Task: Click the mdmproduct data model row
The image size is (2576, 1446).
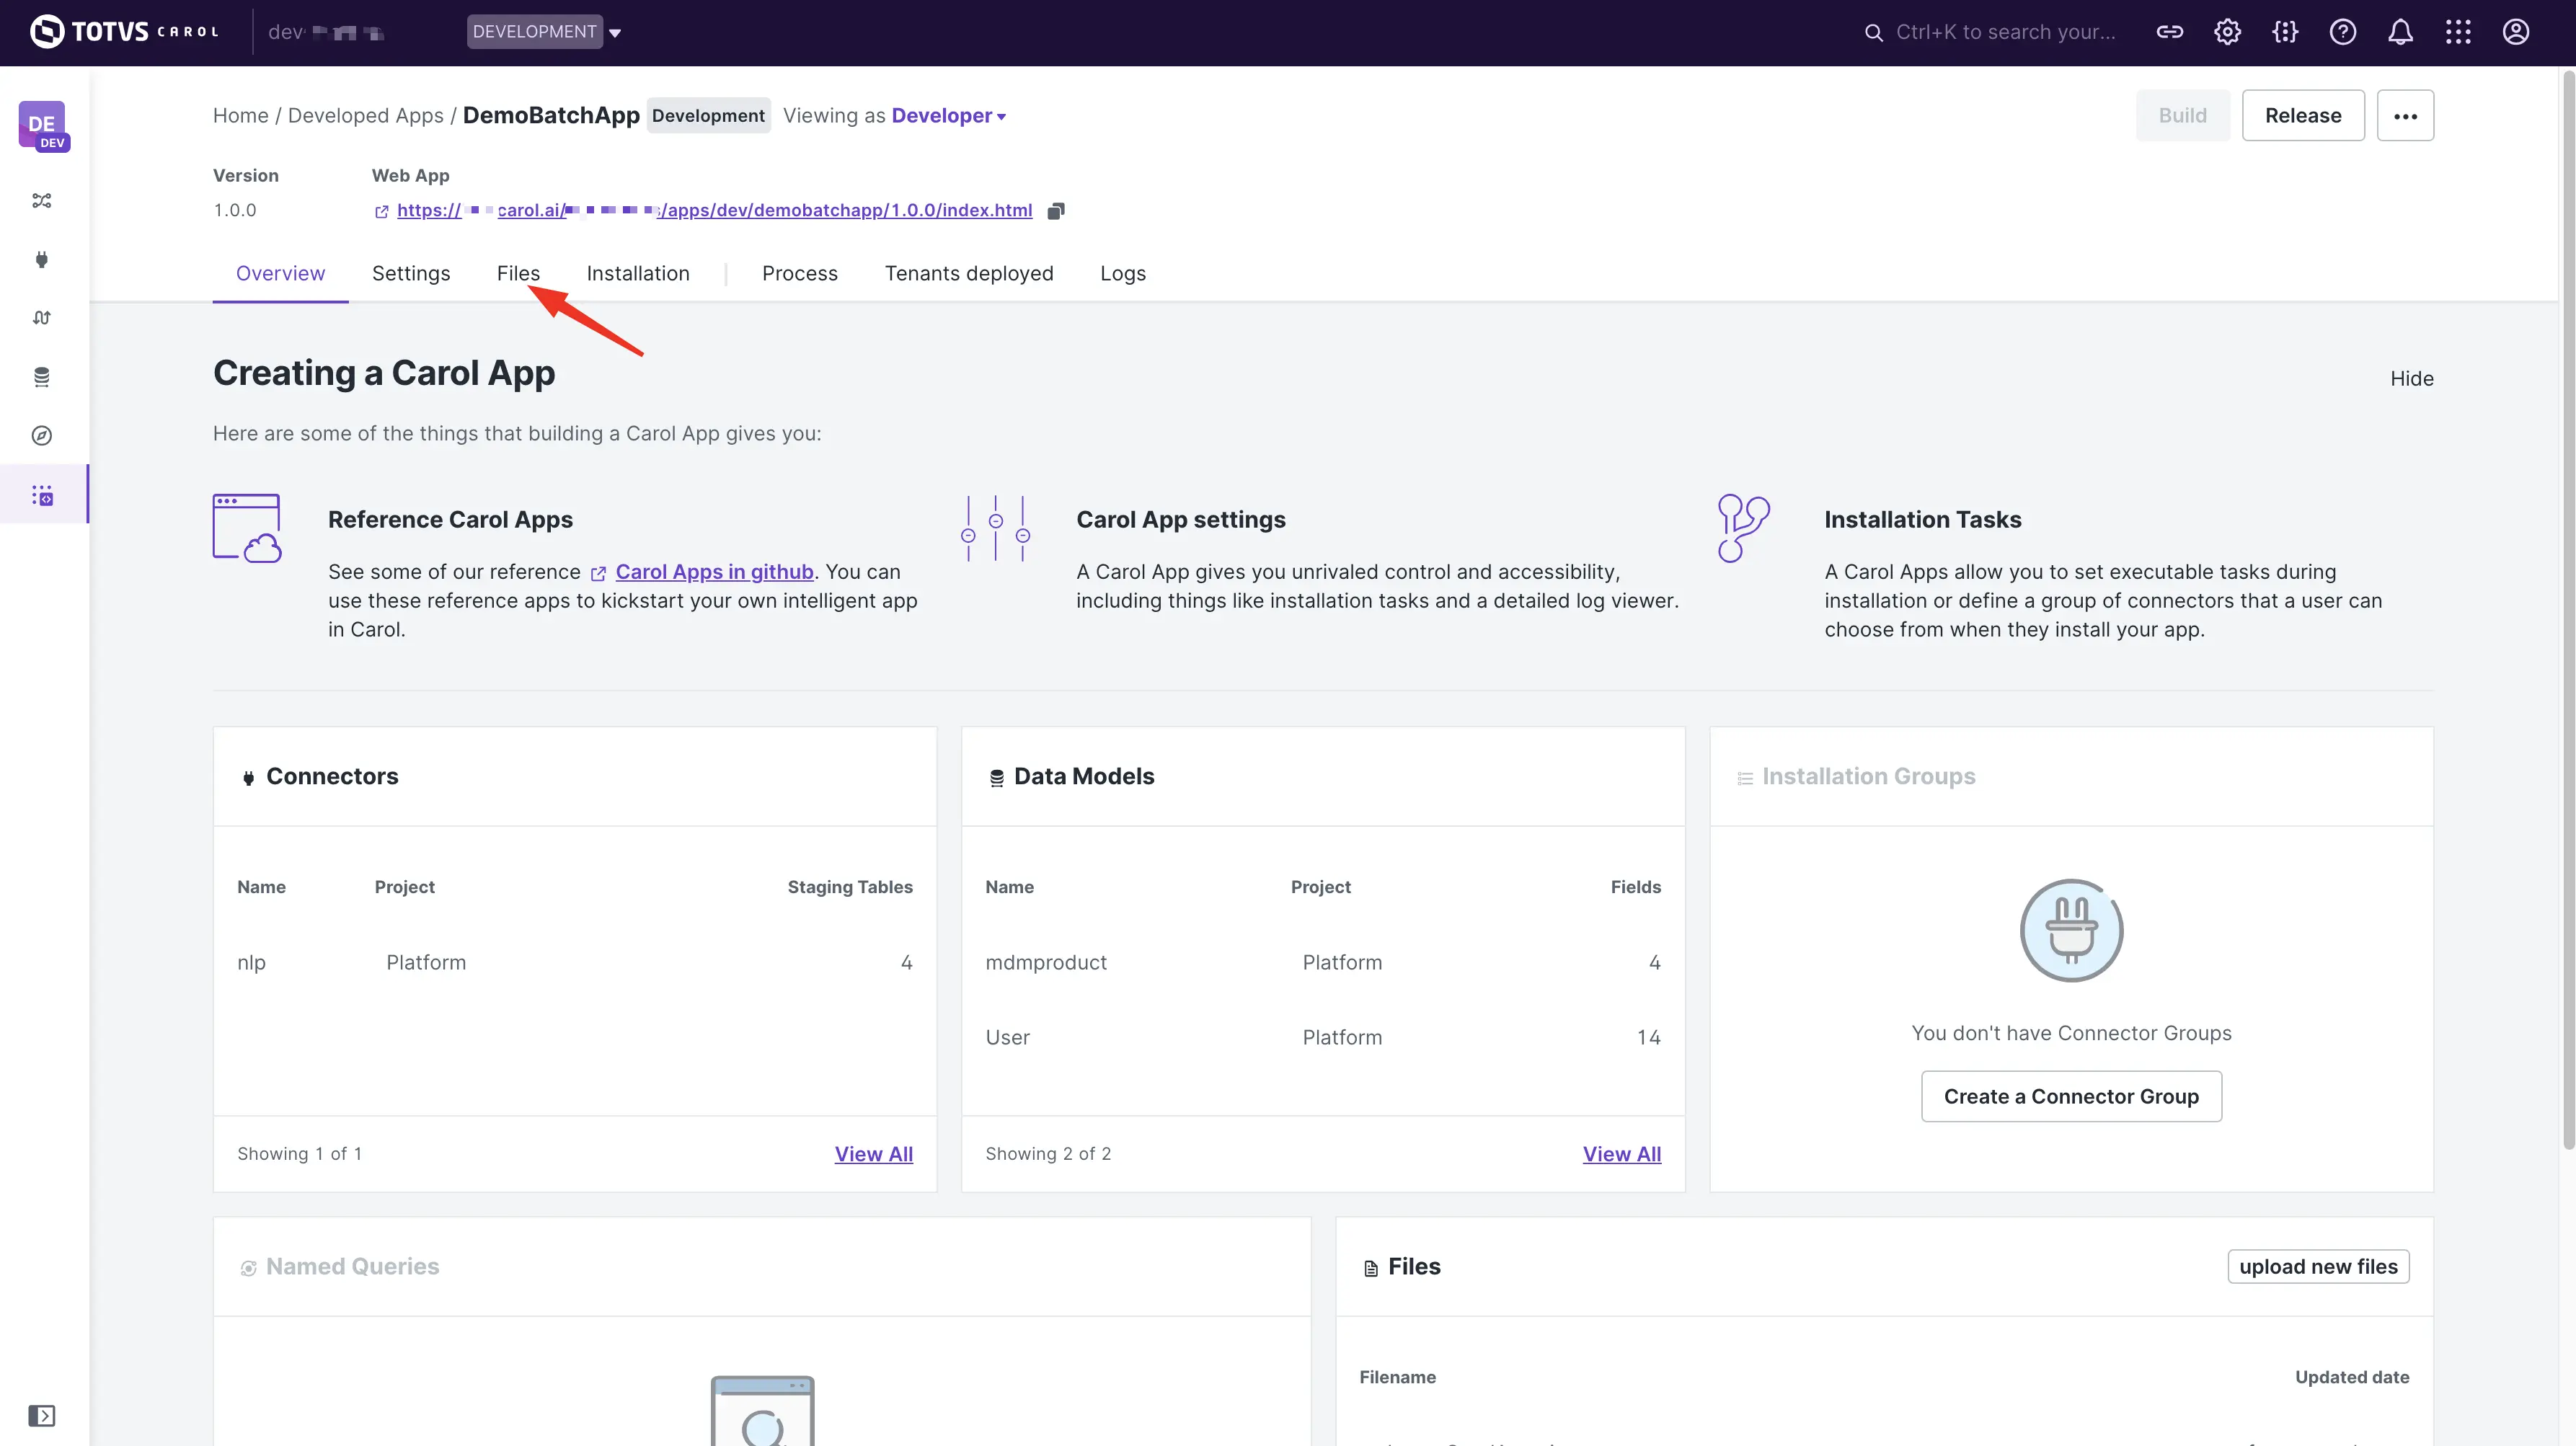Action: coord(1322,962)
